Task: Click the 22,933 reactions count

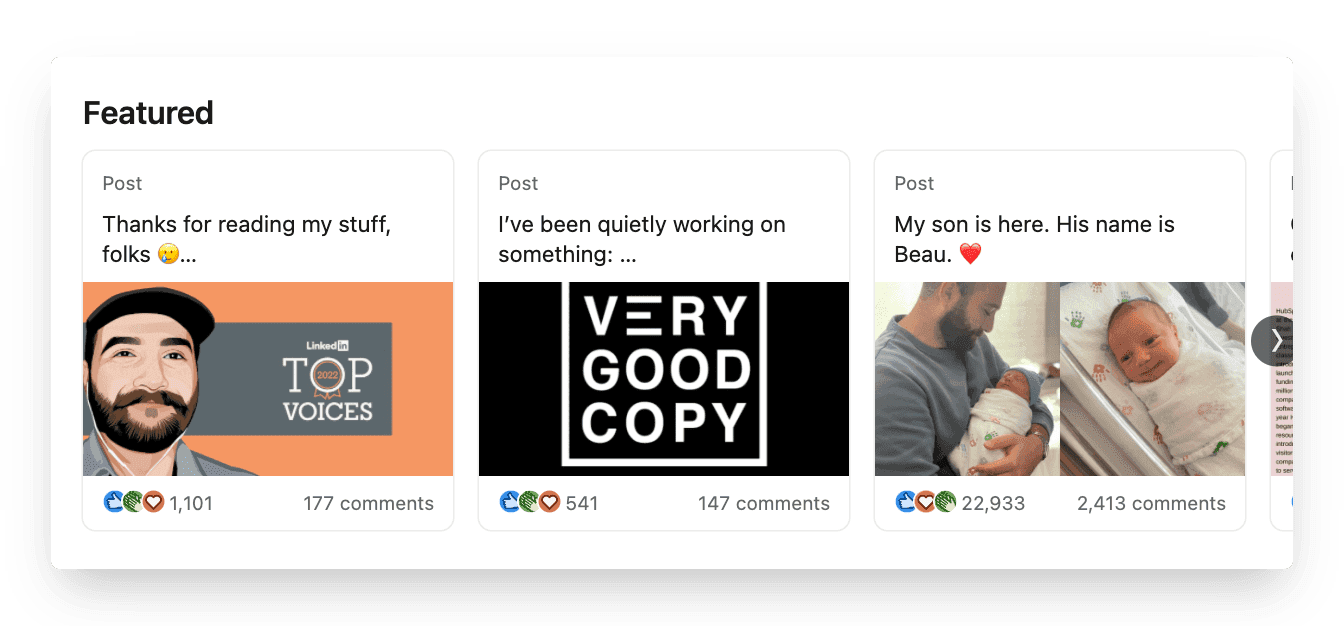Action: (x=993, y=504)
